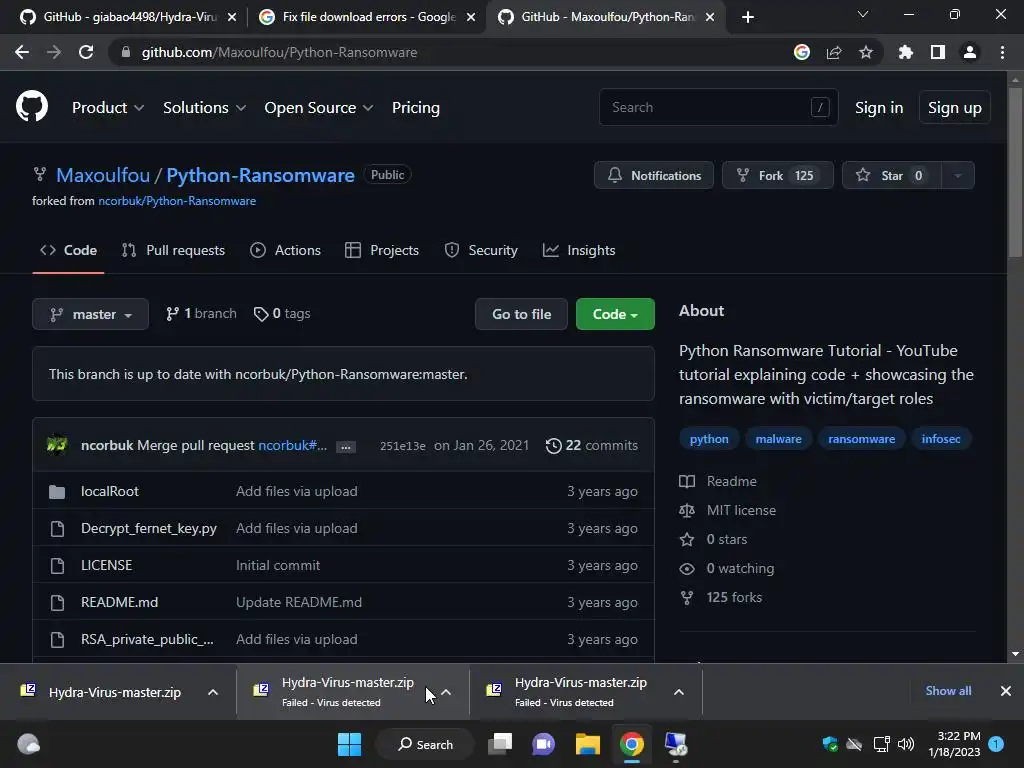Fork the repository with Fork button
This screenshot has height=768, width=1024.
point(777,175)
